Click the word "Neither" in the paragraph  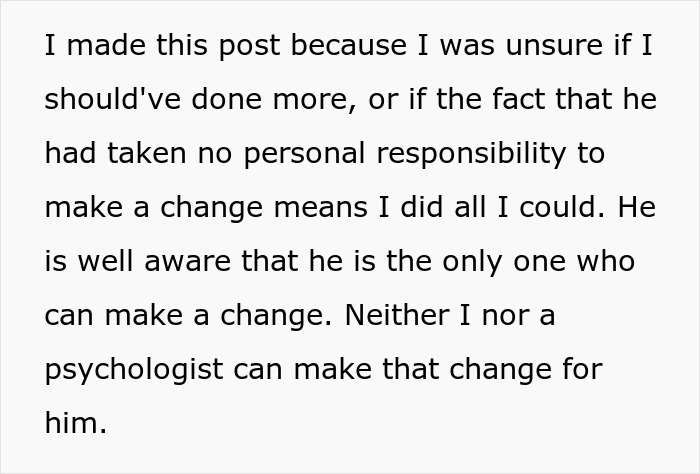click(397, 315)
